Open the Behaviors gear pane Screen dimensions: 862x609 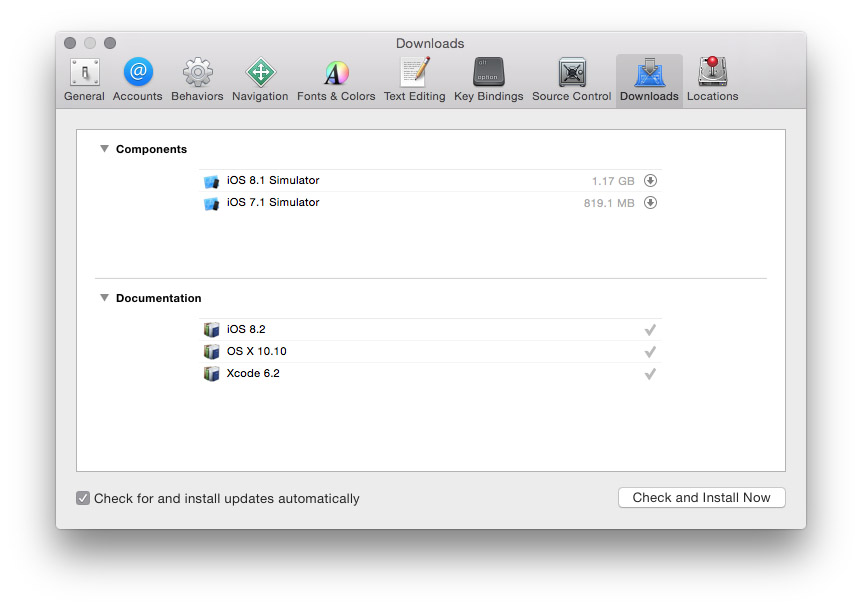coord(197,80)
